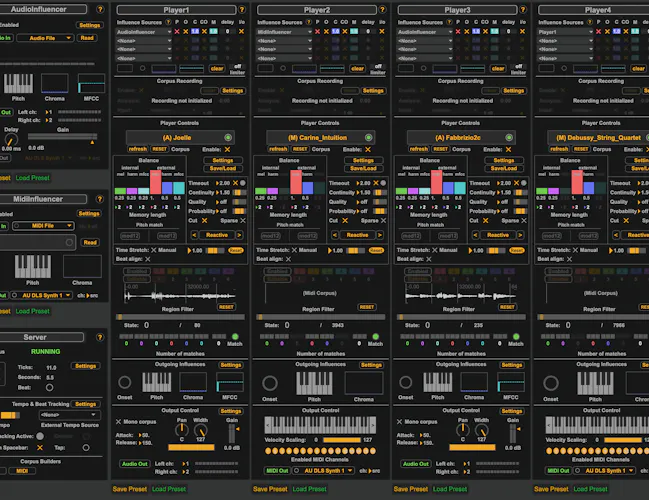649x500 pixels.
Task: Click the Pan knob in Player1 Output Control
Action: click(x=182, y=430)
